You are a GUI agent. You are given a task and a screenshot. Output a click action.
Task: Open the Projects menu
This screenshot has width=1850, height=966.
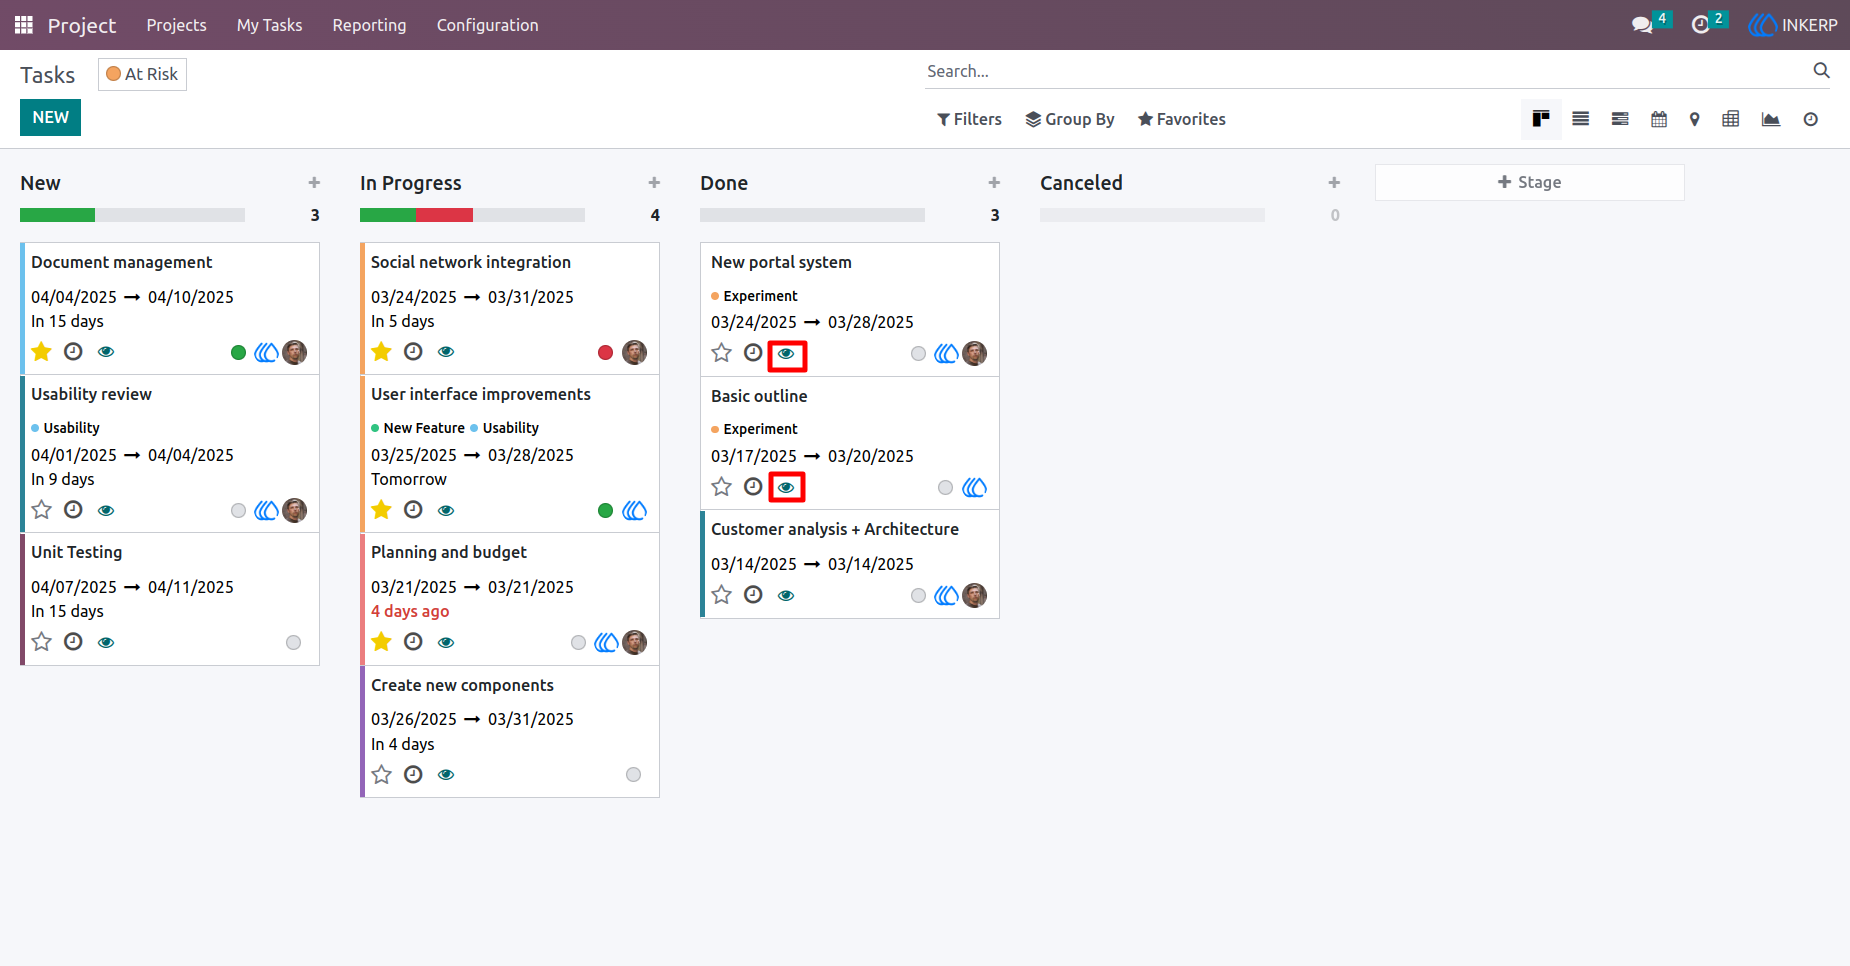(176, 25)
